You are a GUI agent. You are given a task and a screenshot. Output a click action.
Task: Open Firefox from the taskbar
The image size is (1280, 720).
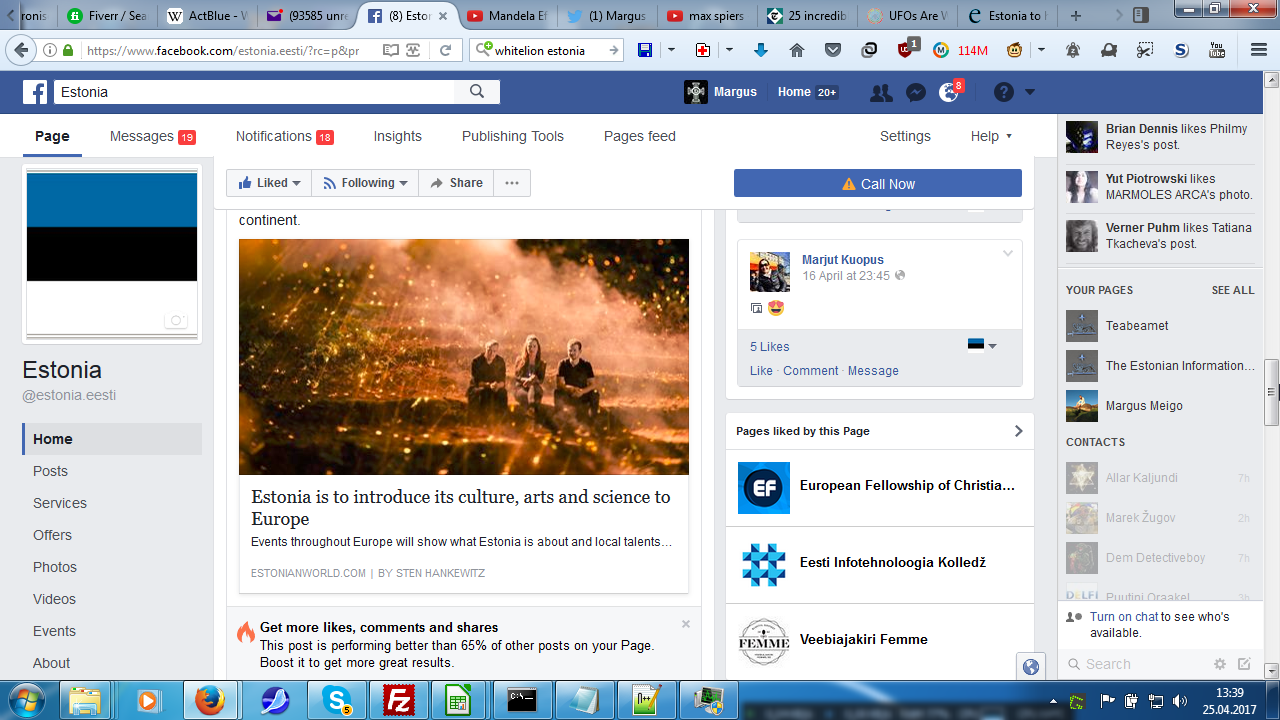pos(210,700)
